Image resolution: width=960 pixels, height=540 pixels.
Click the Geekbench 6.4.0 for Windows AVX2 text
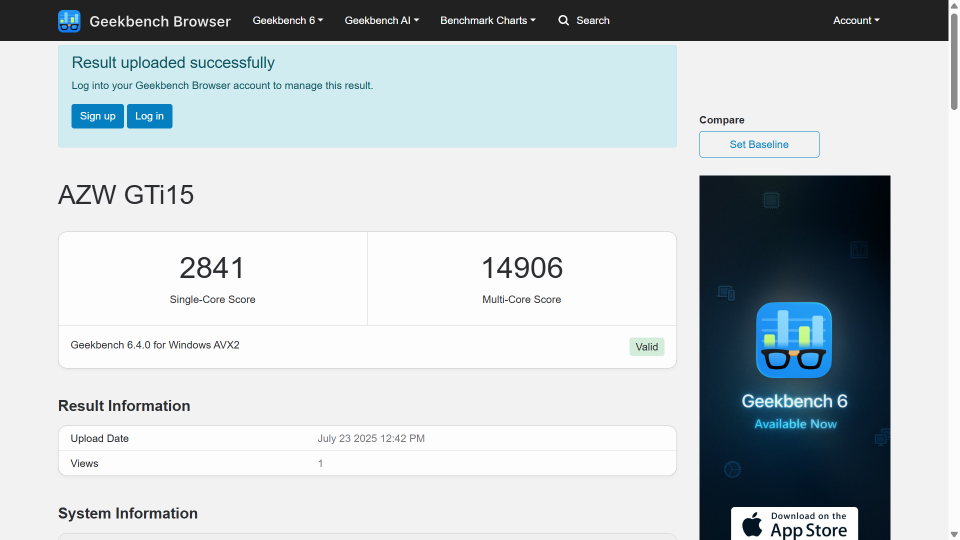[155, 345]
